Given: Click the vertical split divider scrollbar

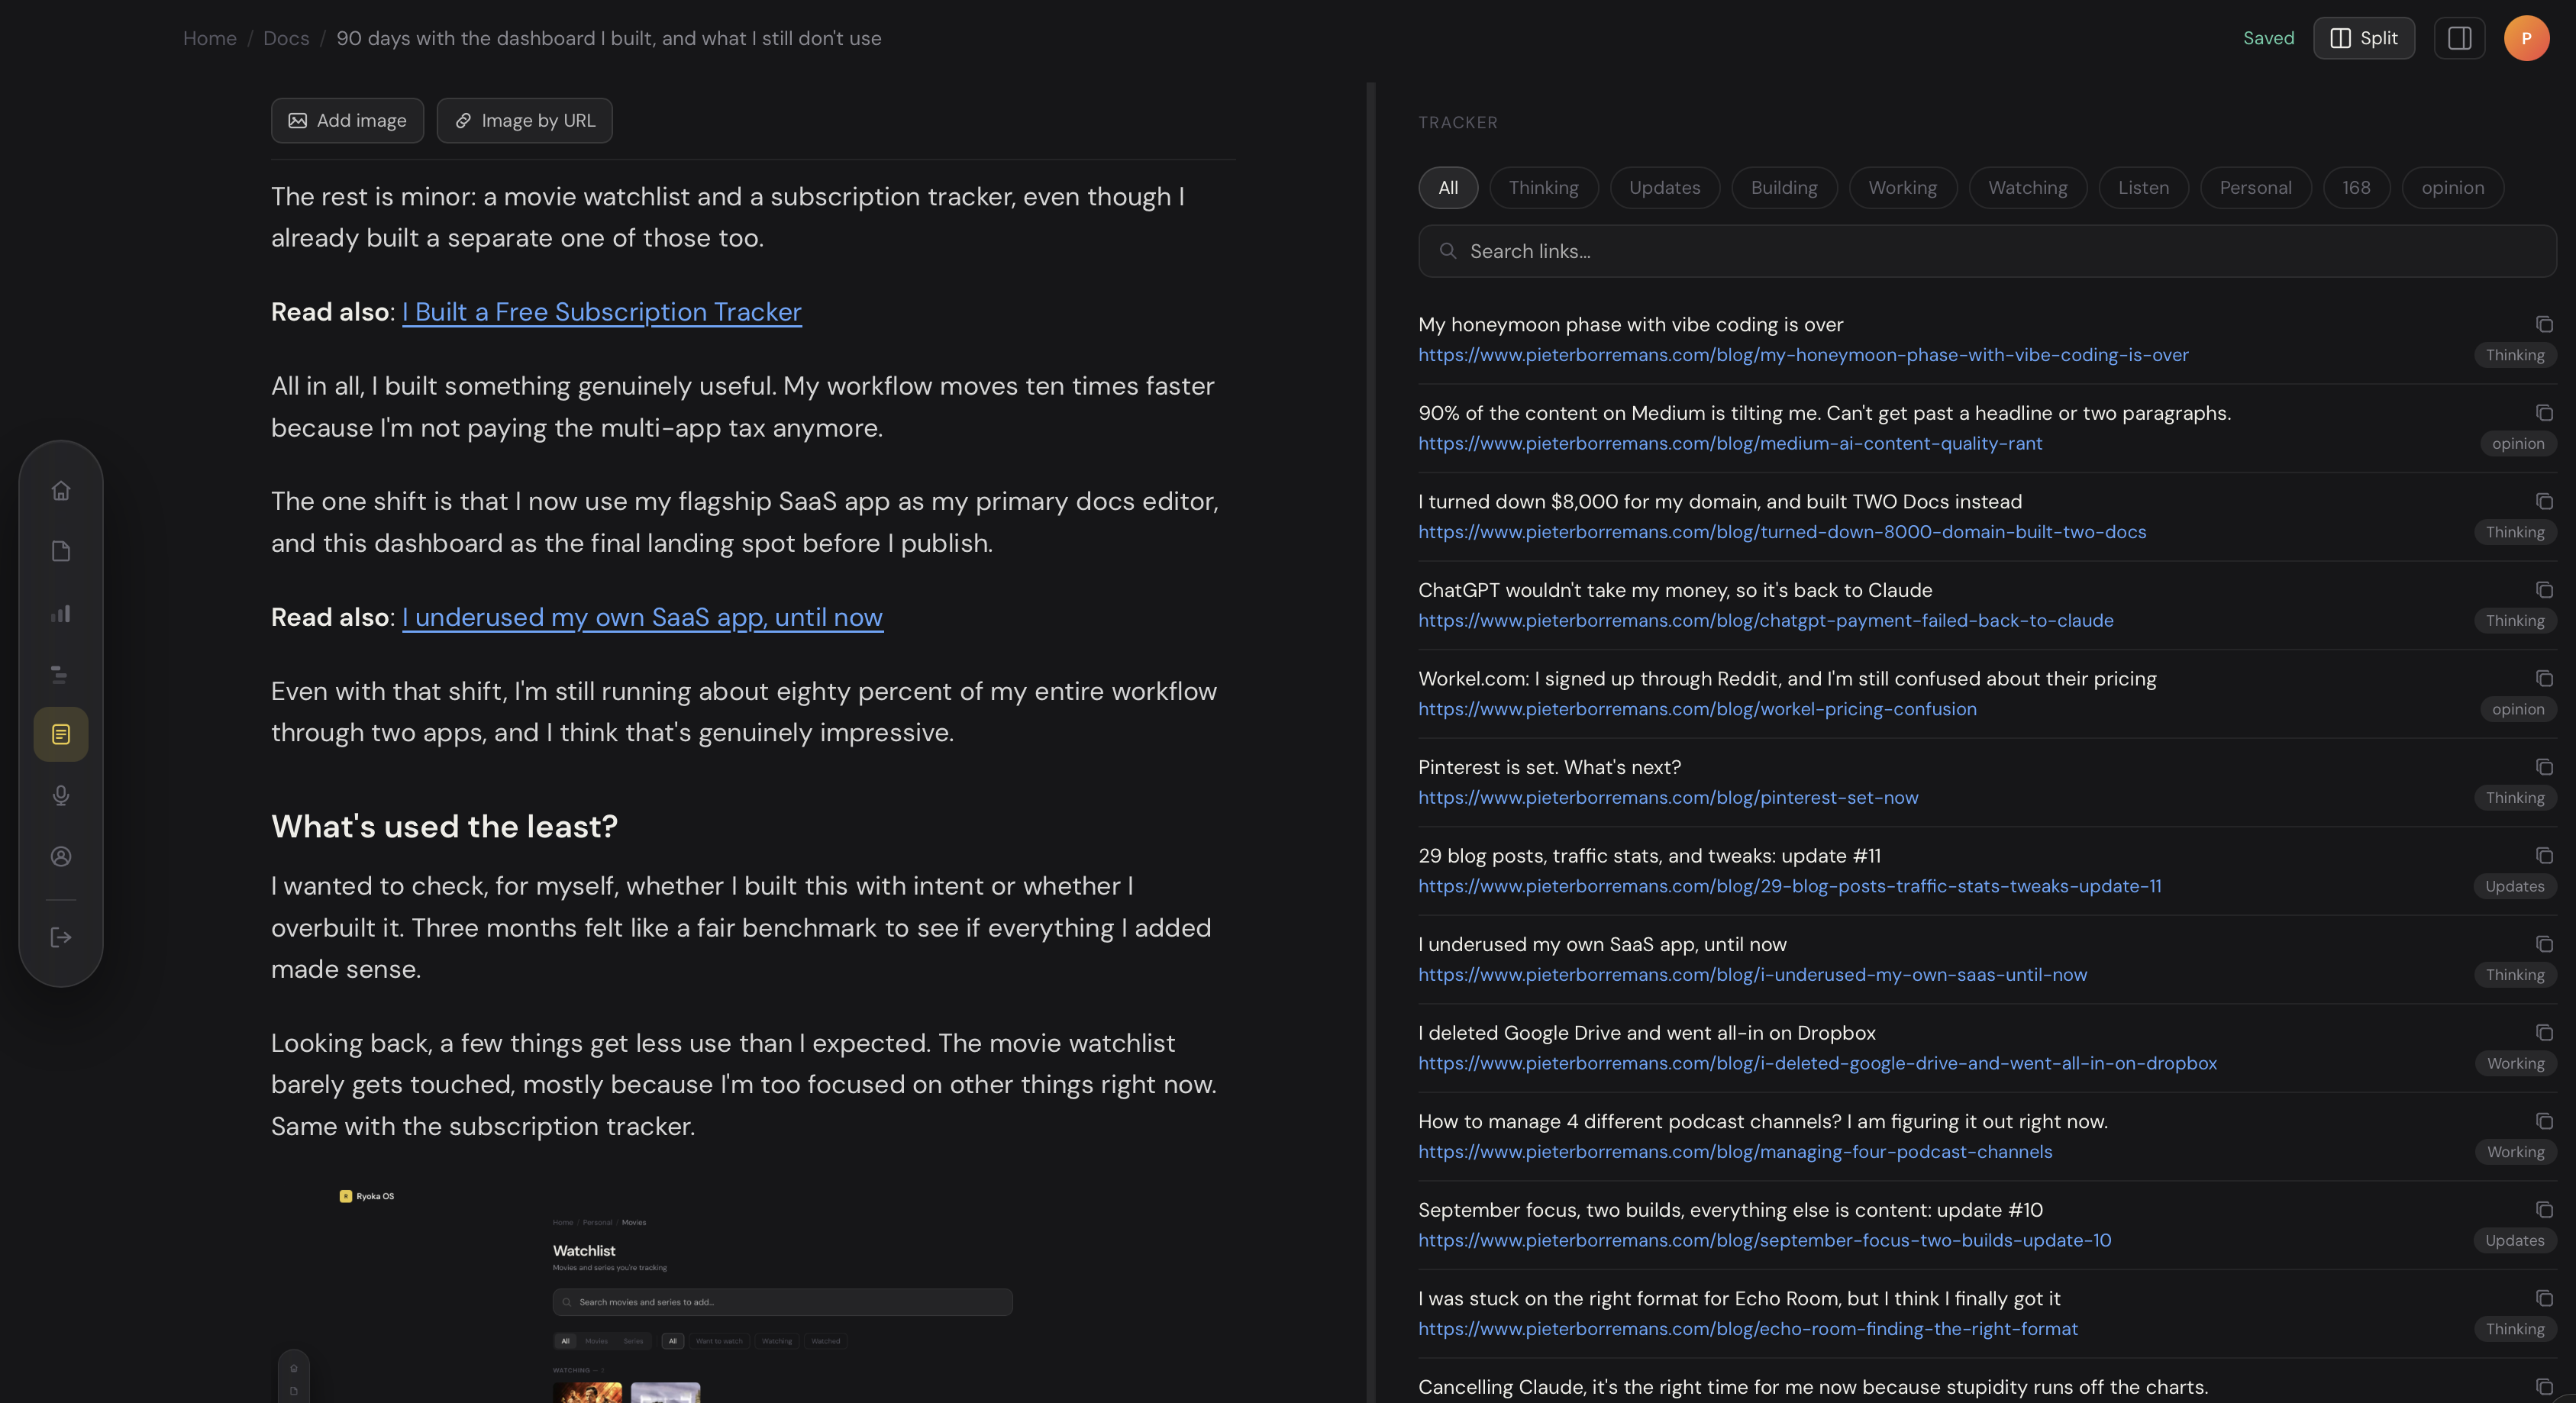Looking at the screenshot, I should pyautogui.click(x=1371, y=742).
